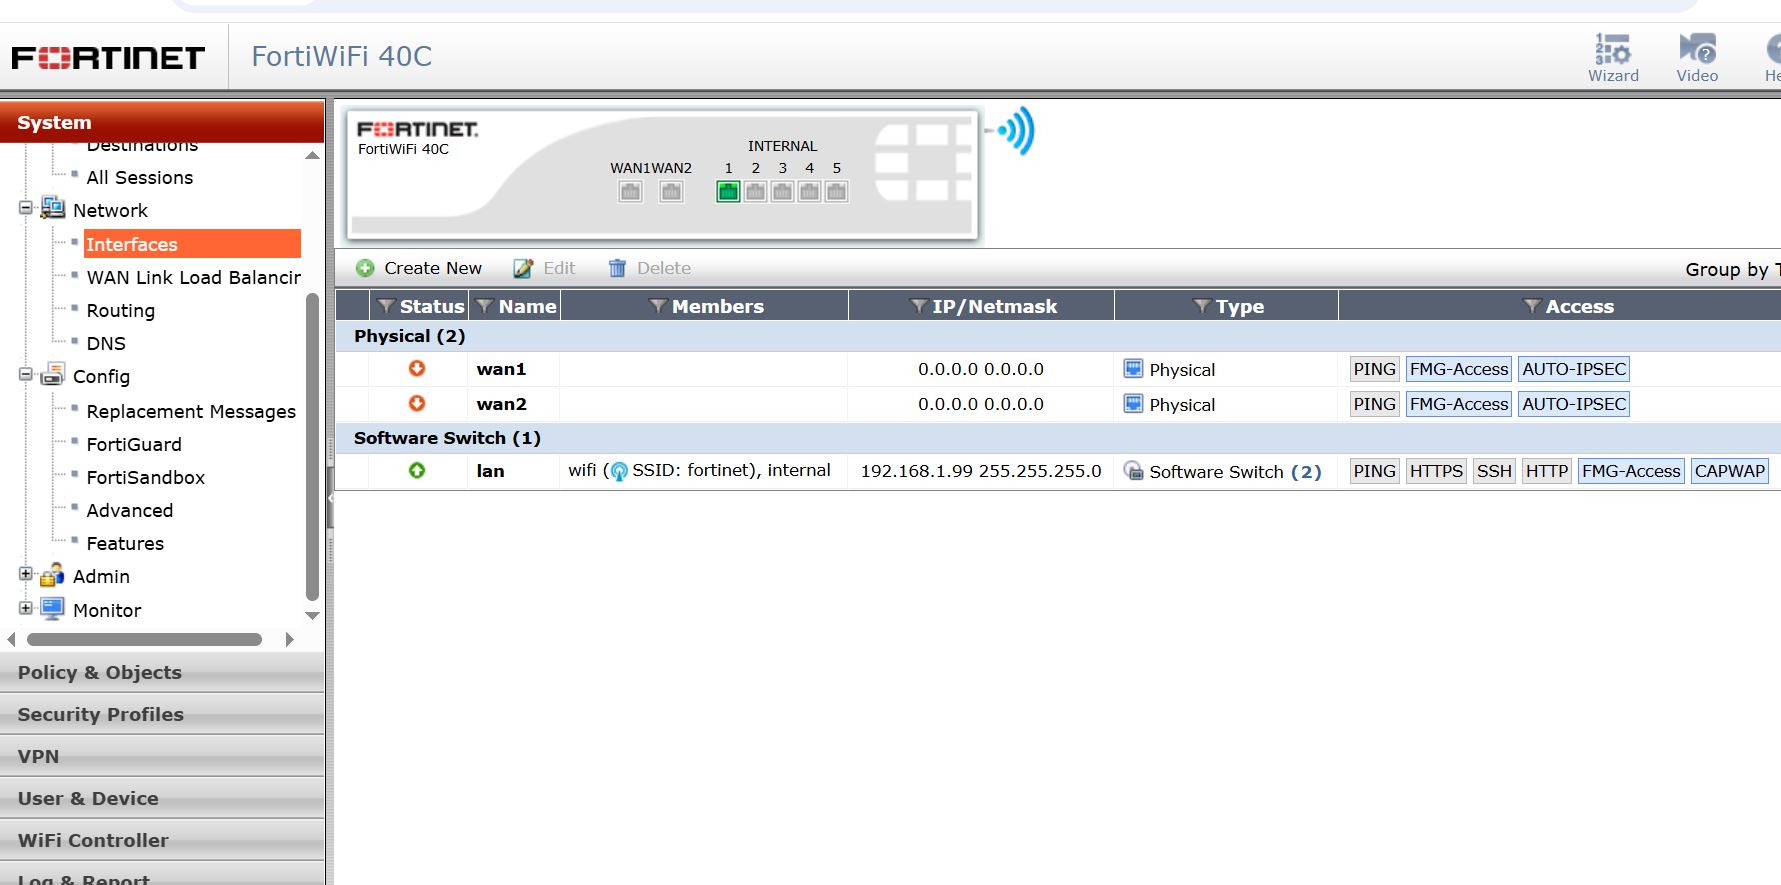Viewport: 1781px width, 885px height.
Task: Click IP/Netmask column filter icon
Action: click(918, 306)
